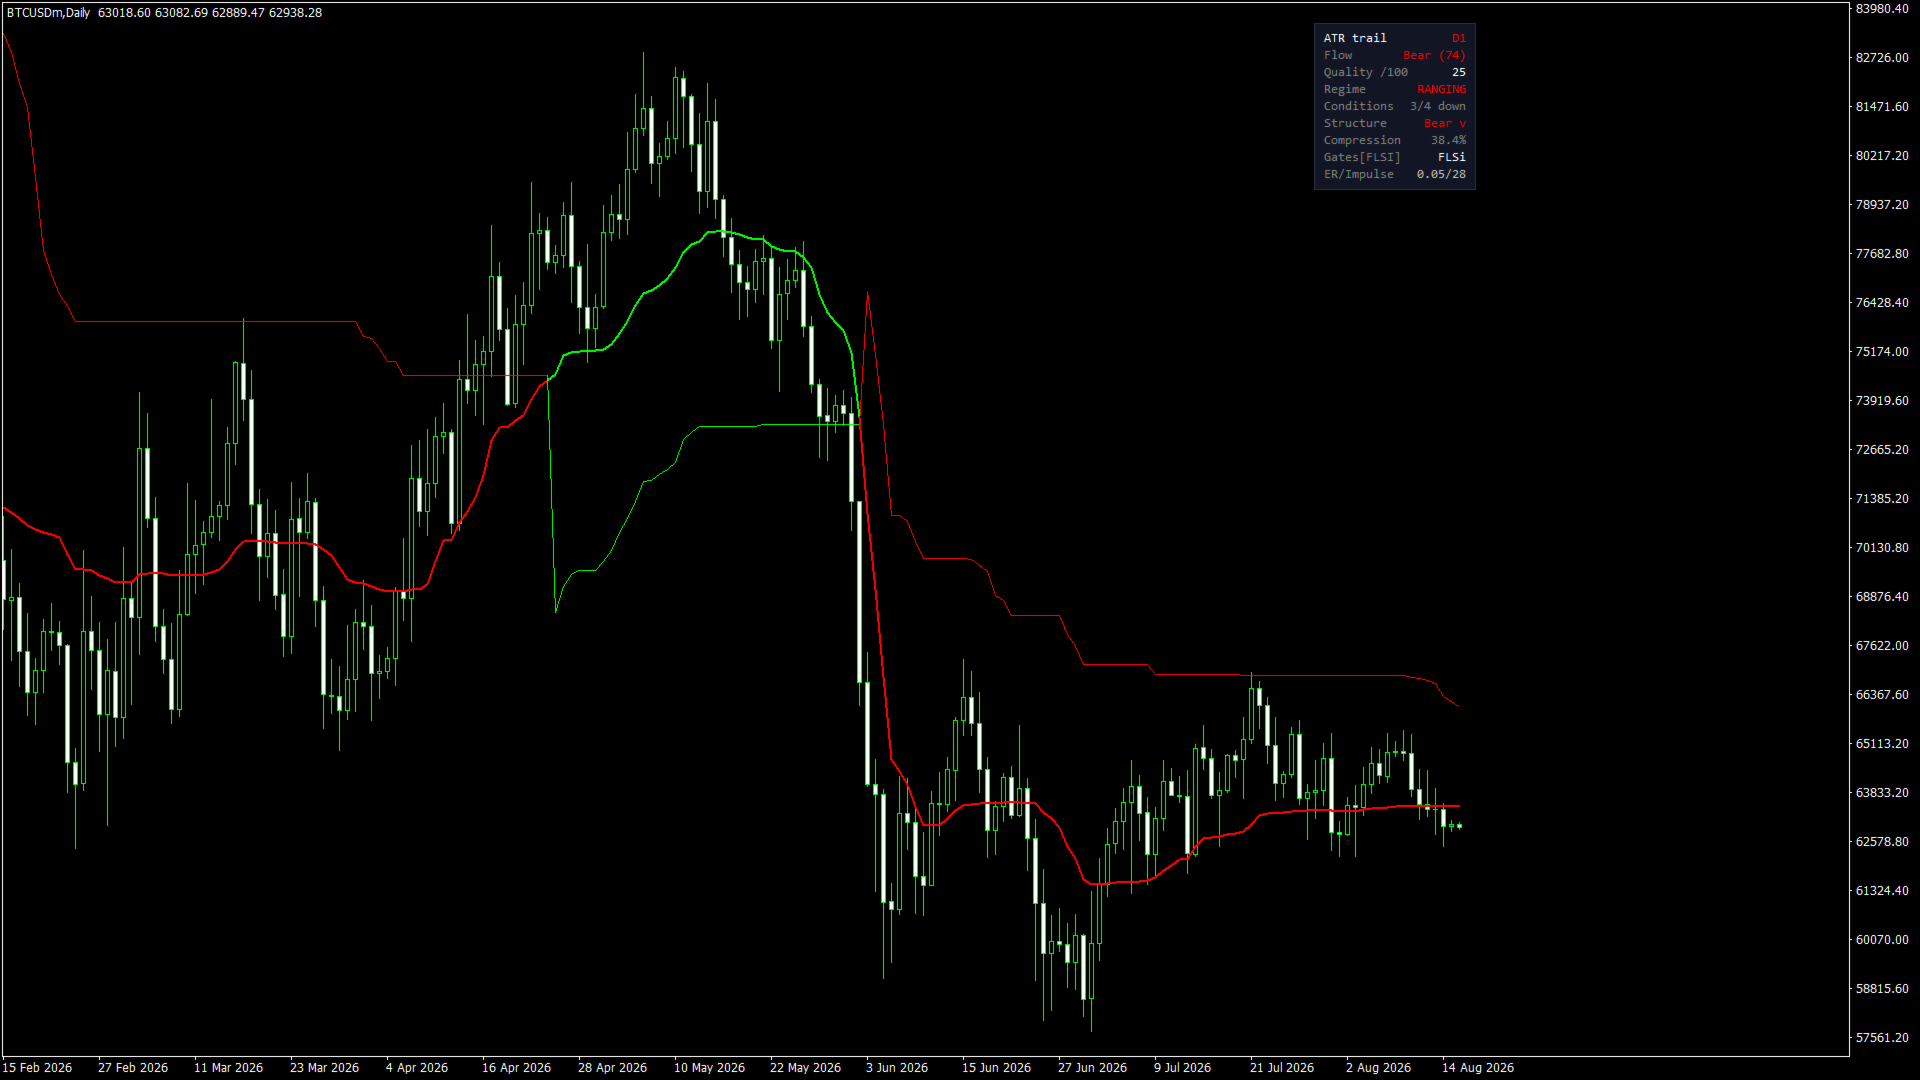Image resolution: width=1920 pixels, height=1080 pixels.
Task: Click the 11 Mar 2026 date label
Action: pyautogui.click(x=229, y=1068)
